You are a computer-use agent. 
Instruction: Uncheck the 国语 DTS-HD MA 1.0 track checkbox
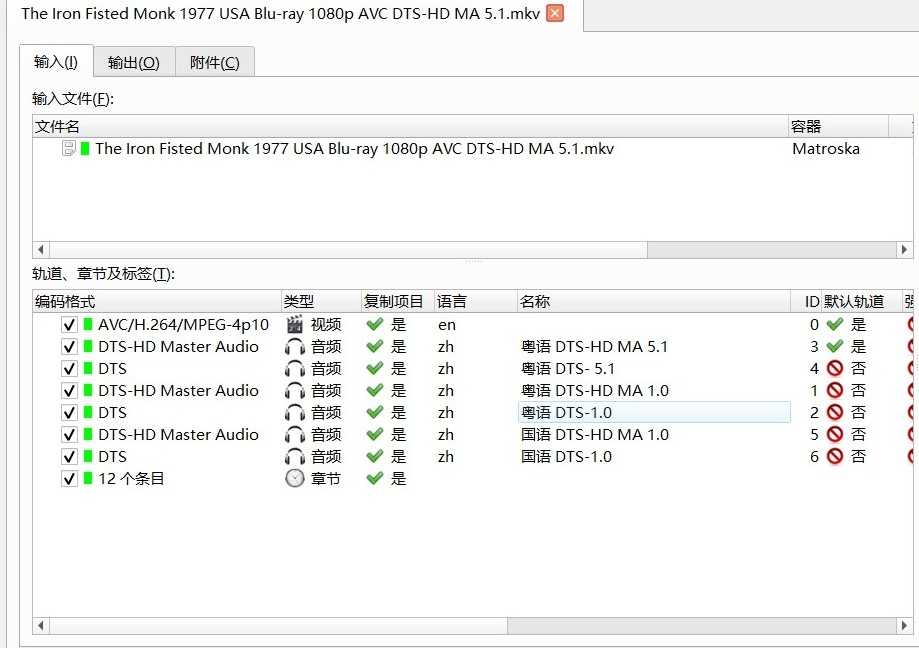pos(69,435)
